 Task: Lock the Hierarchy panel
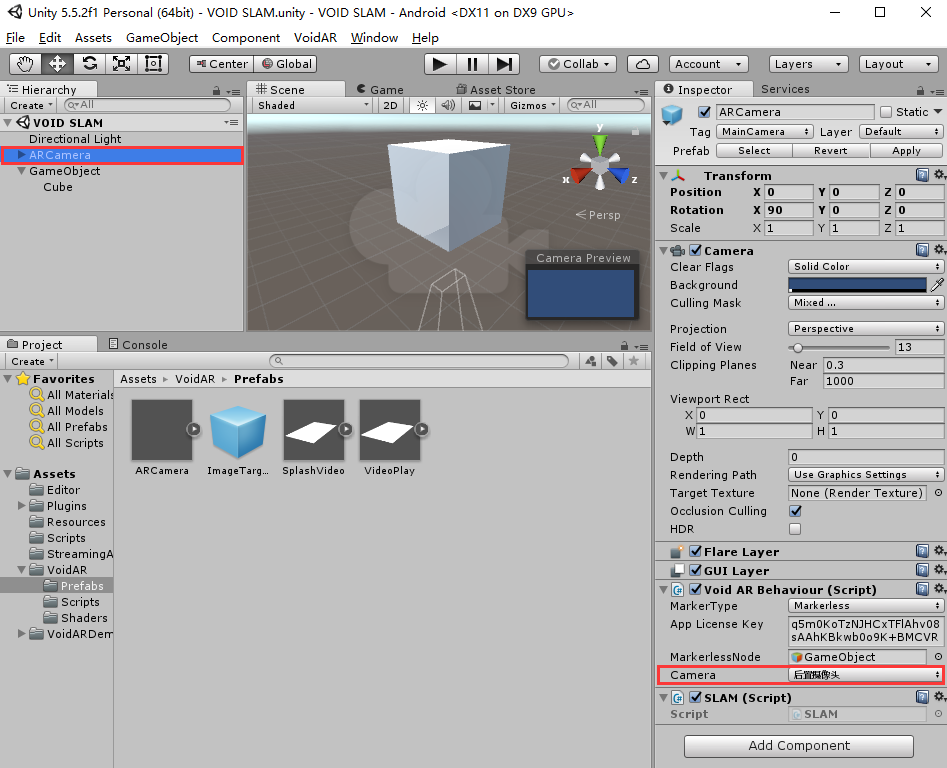216,91
